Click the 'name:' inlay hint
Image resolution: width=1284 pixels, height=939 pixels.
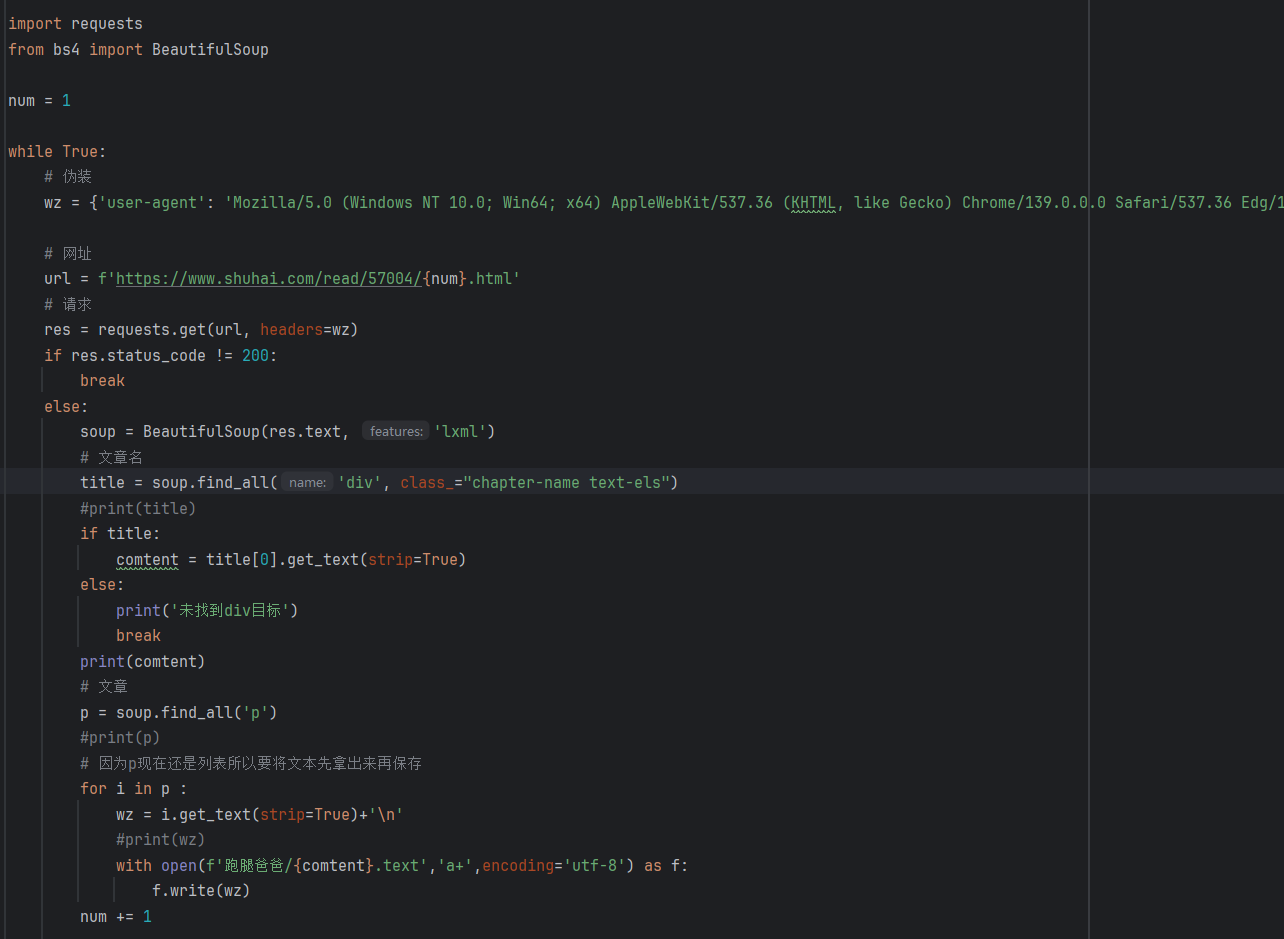tap(307, 482)
